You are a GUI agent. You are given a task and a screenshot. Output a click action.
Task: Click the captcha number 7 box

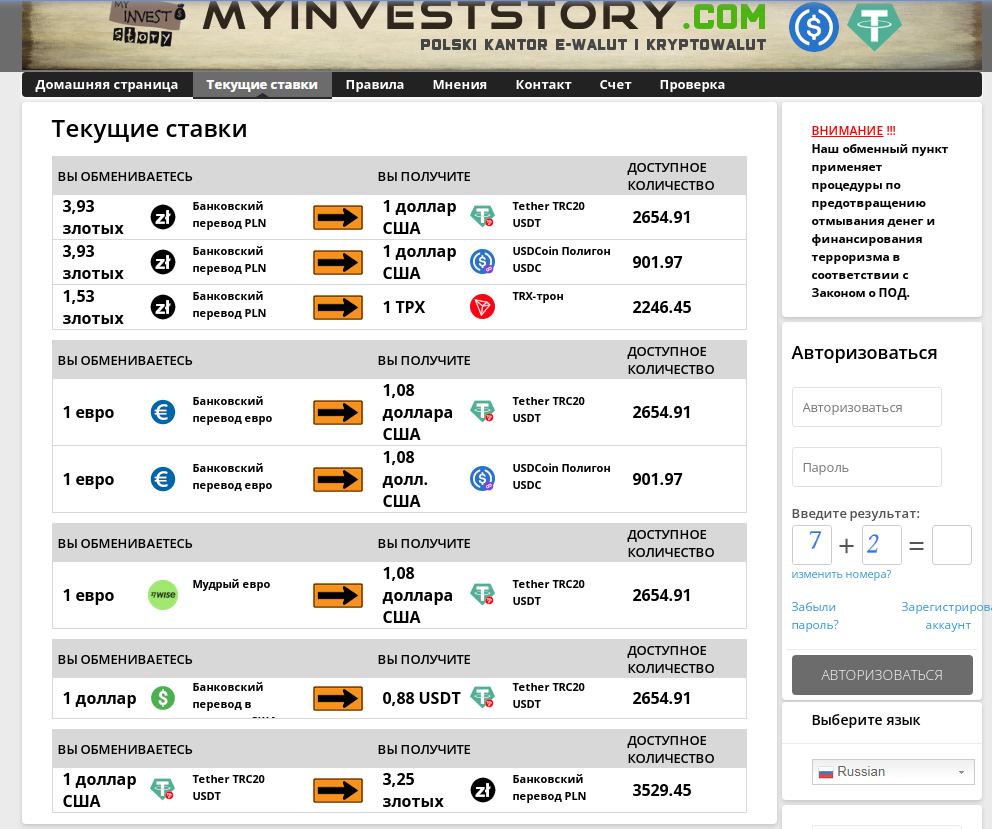[x=812, y=545]
